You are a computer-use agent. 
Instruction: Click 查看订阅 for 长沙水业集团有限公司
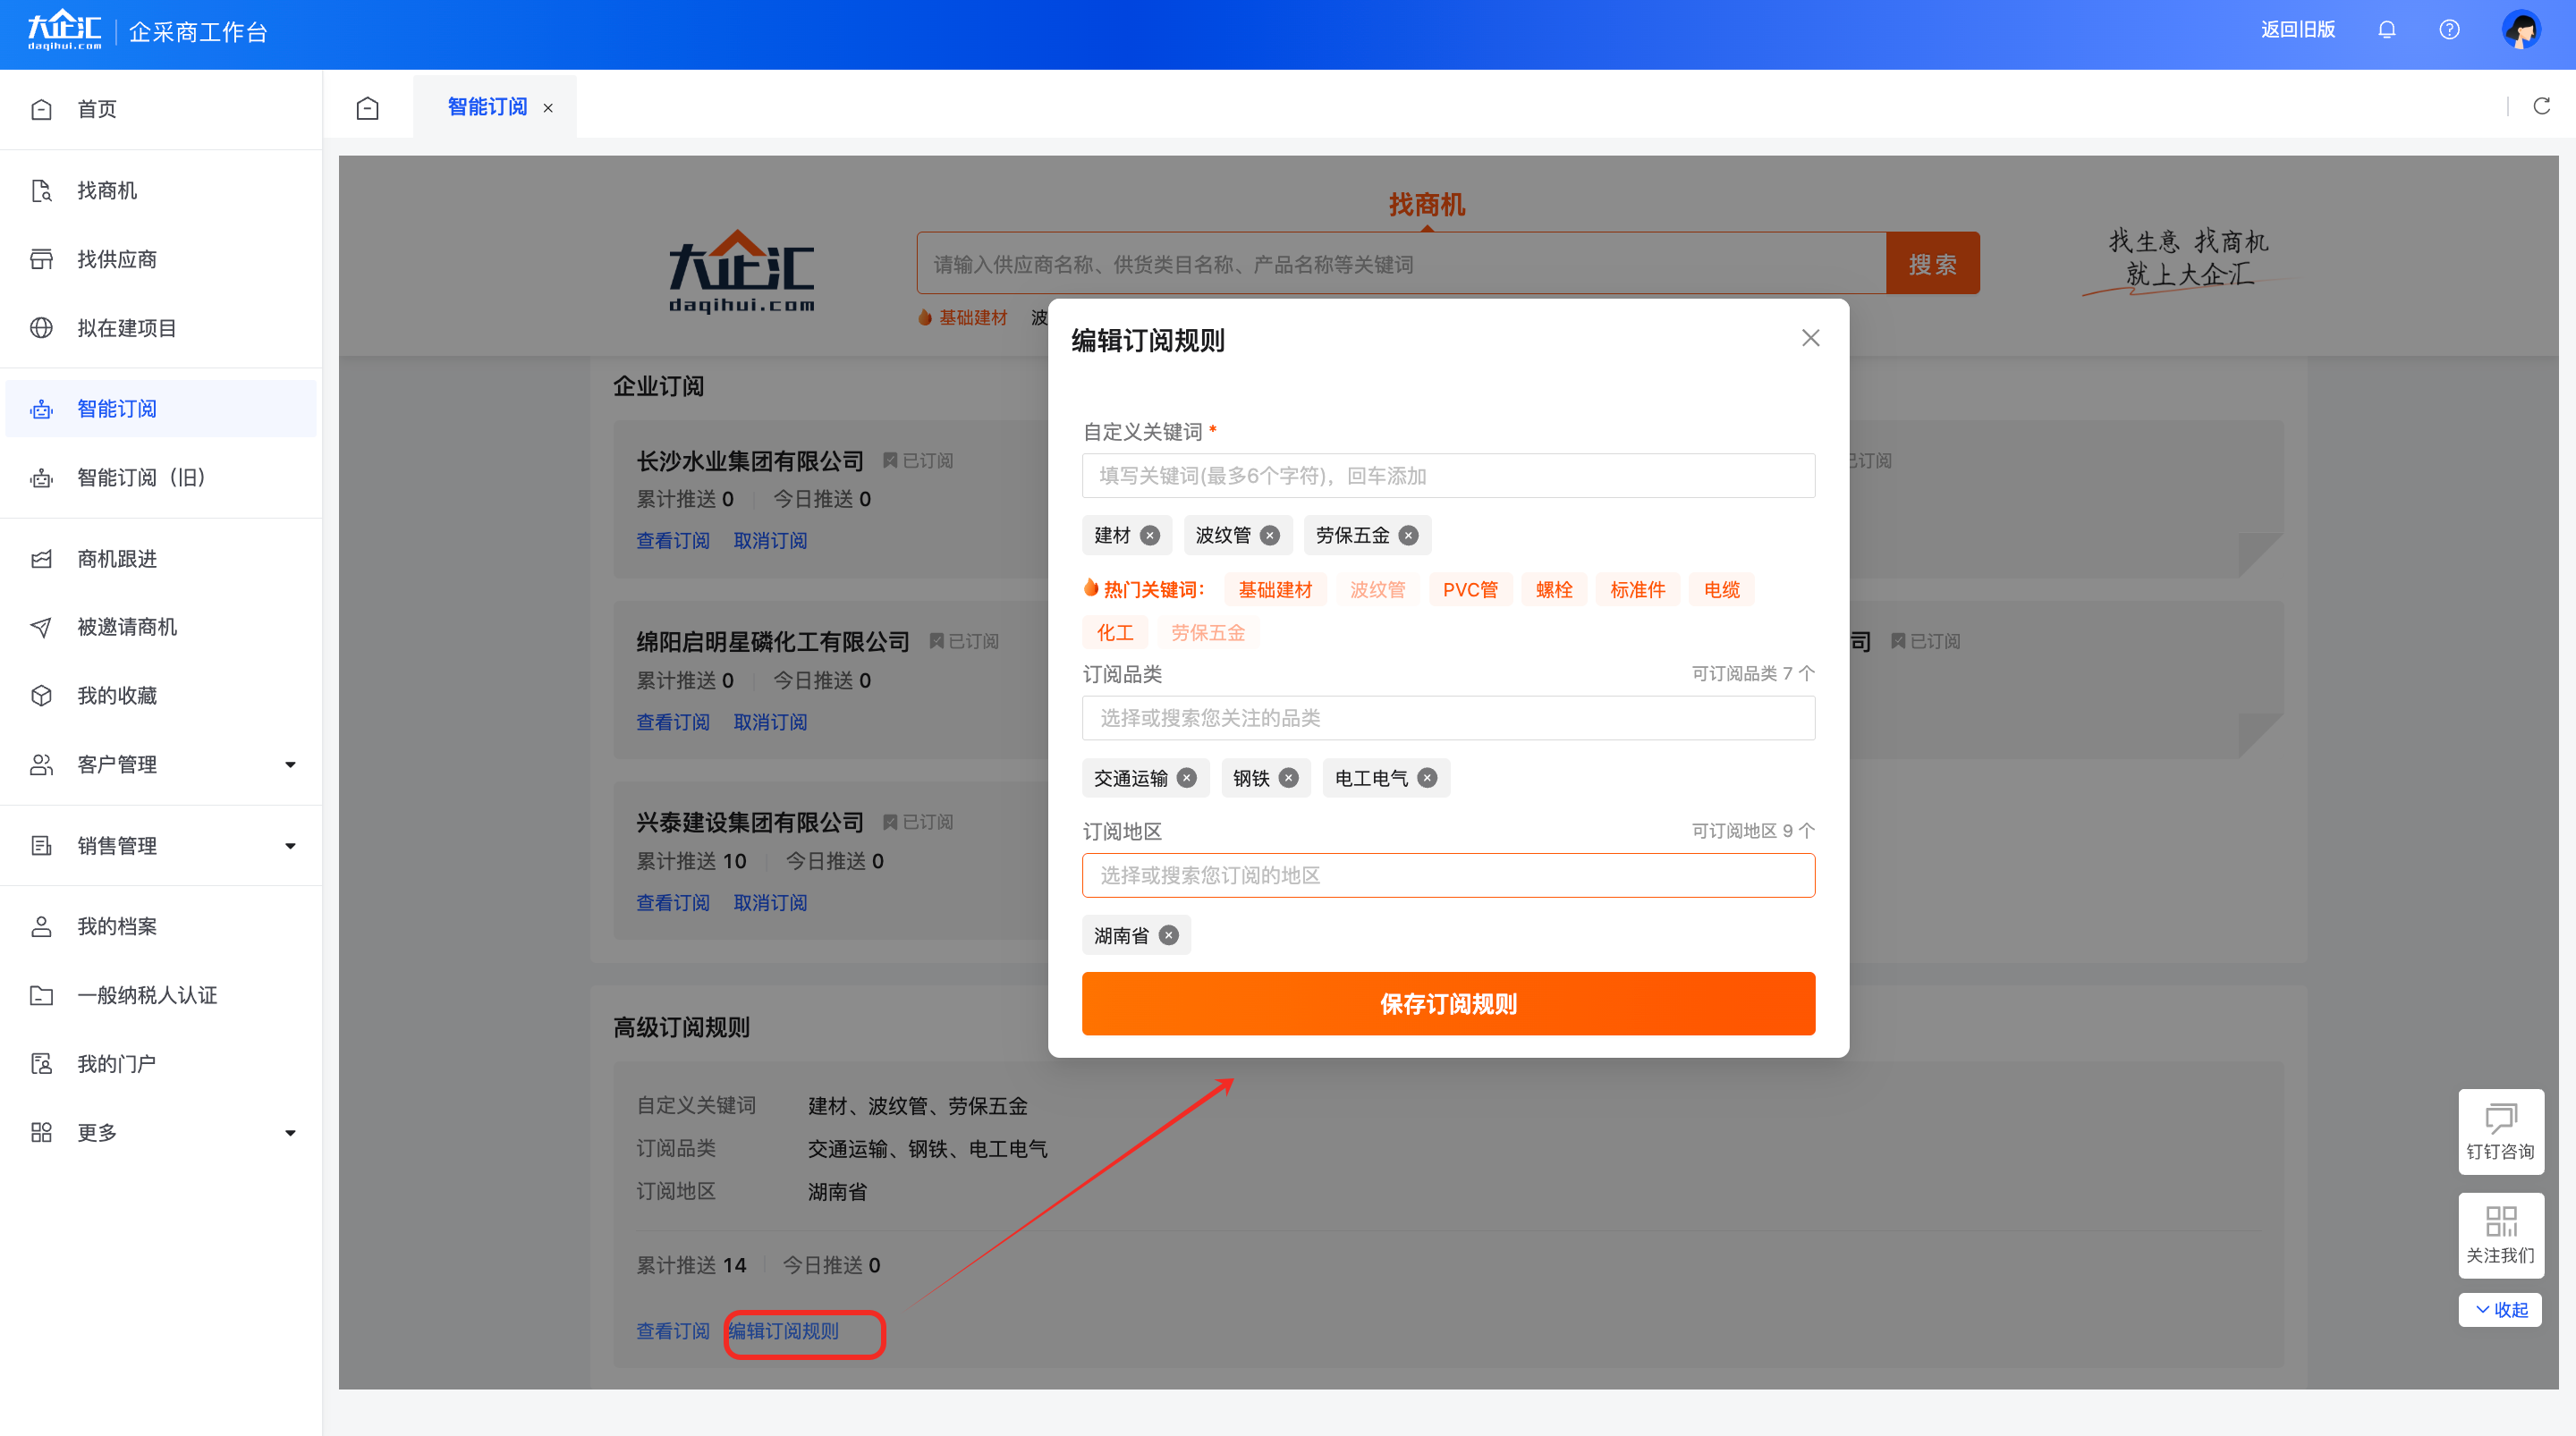pos(673,541)
